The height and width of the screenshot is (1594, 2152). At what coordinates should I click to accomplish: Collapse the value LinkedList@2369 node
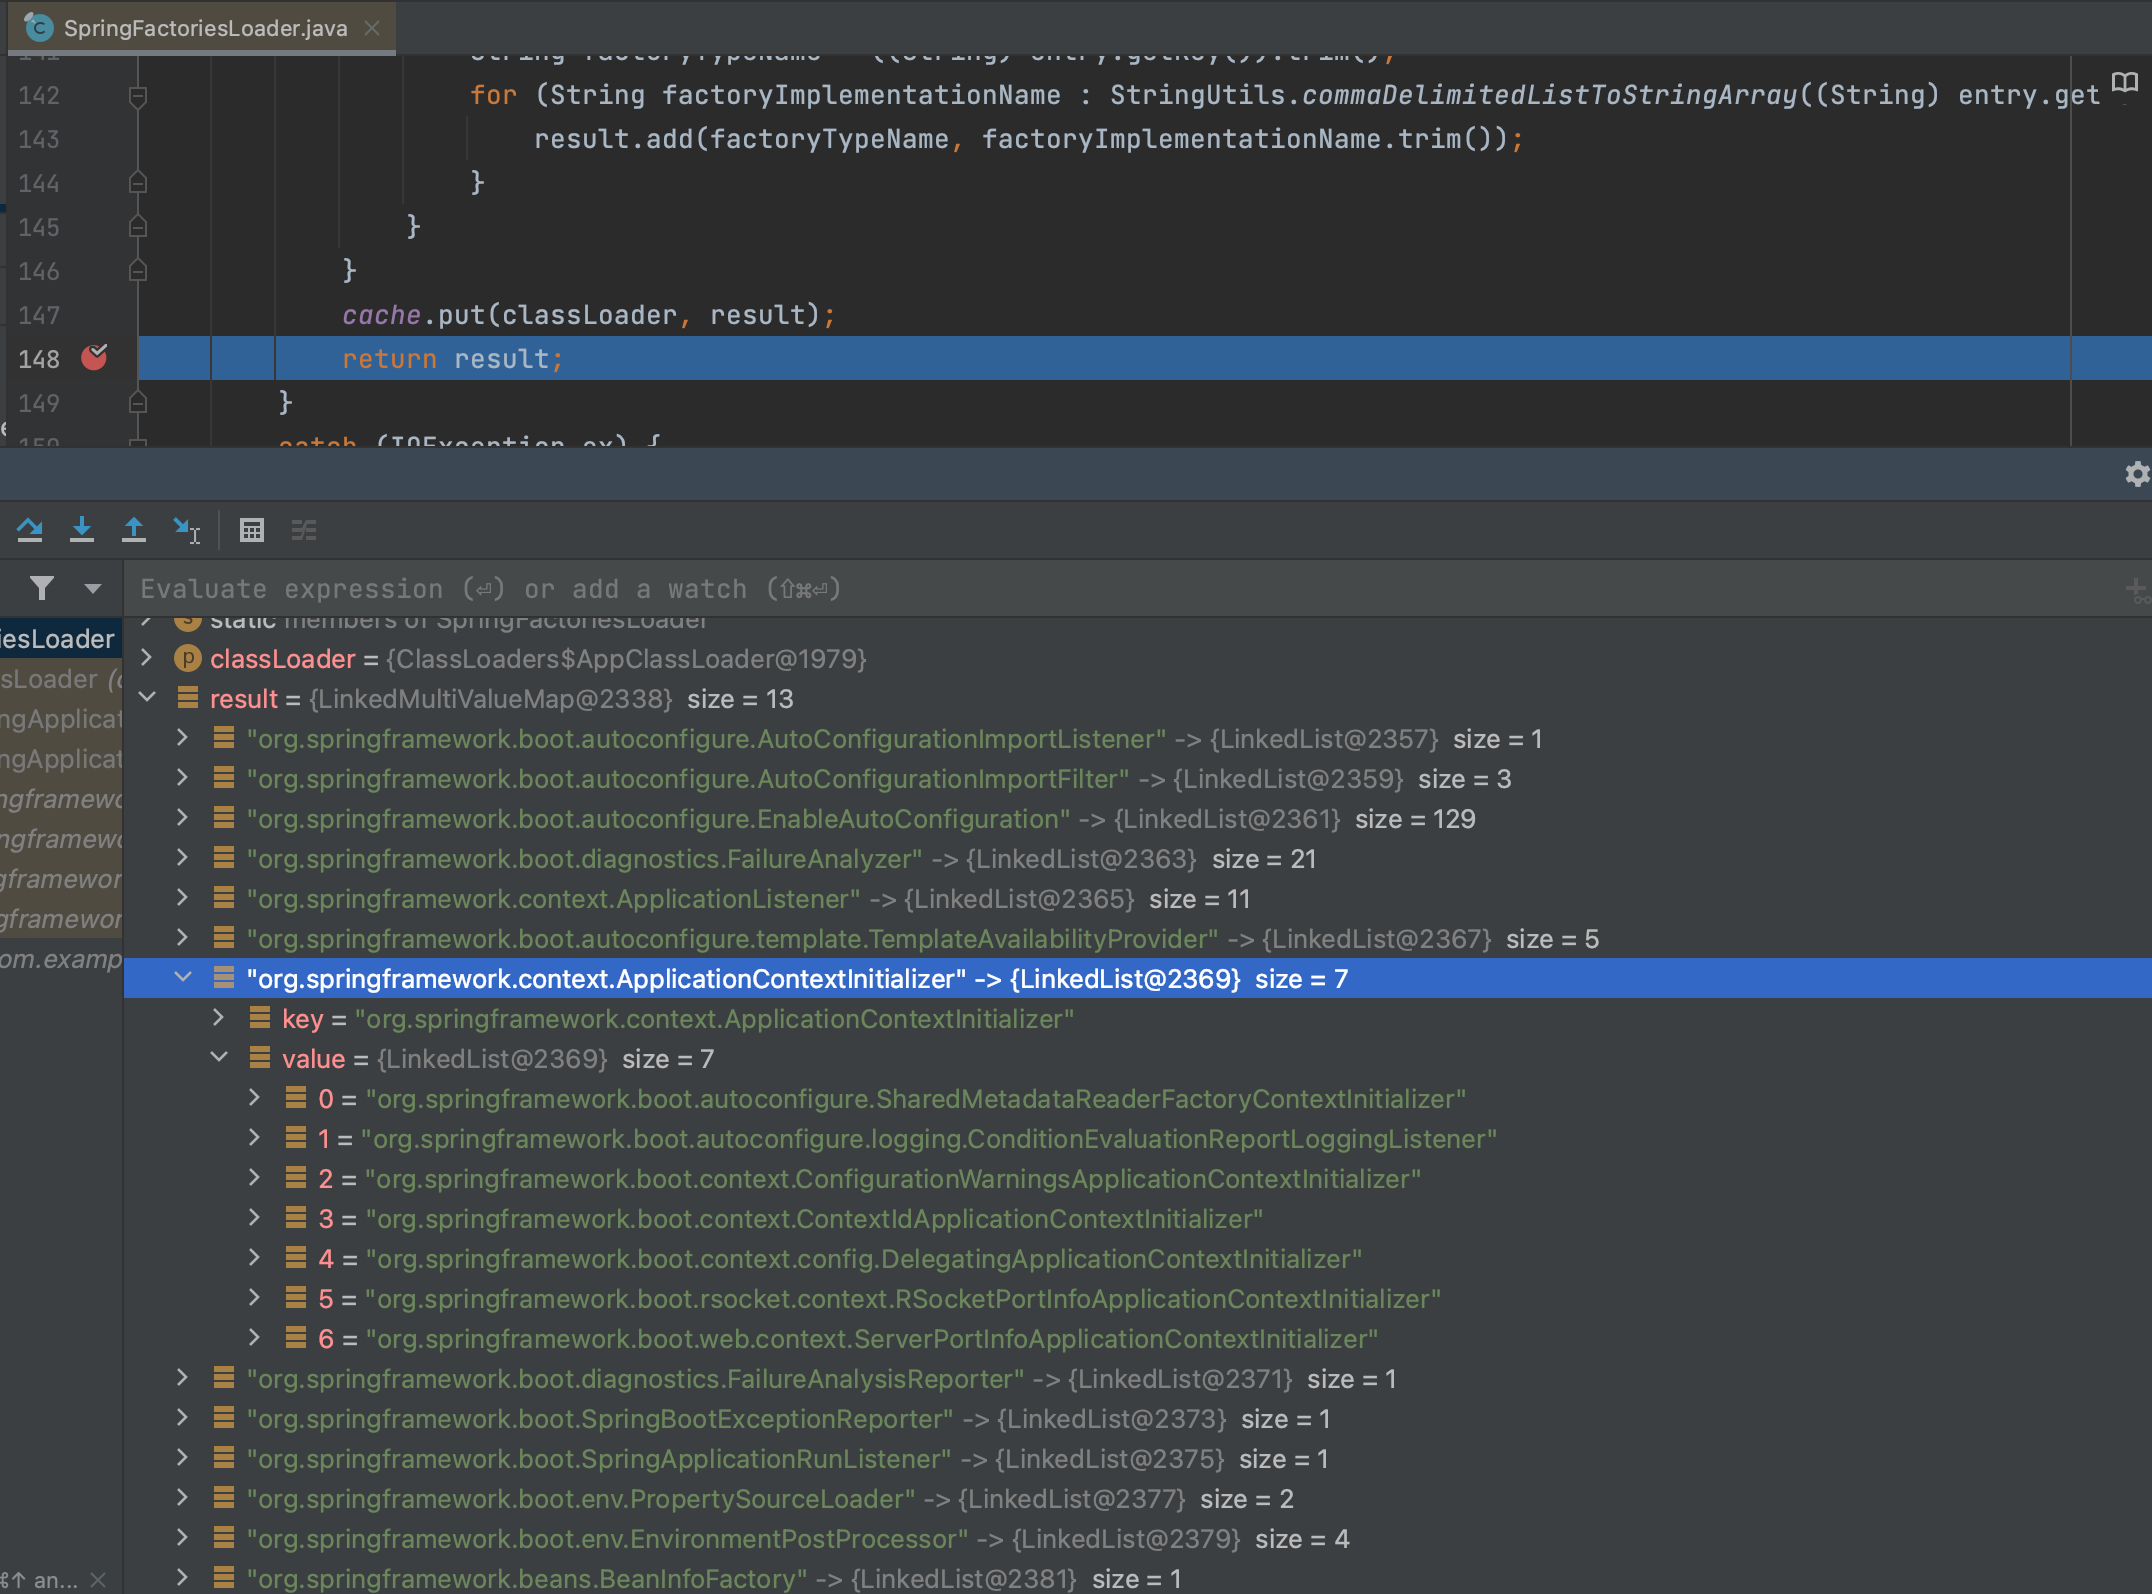click(220, 1058)
